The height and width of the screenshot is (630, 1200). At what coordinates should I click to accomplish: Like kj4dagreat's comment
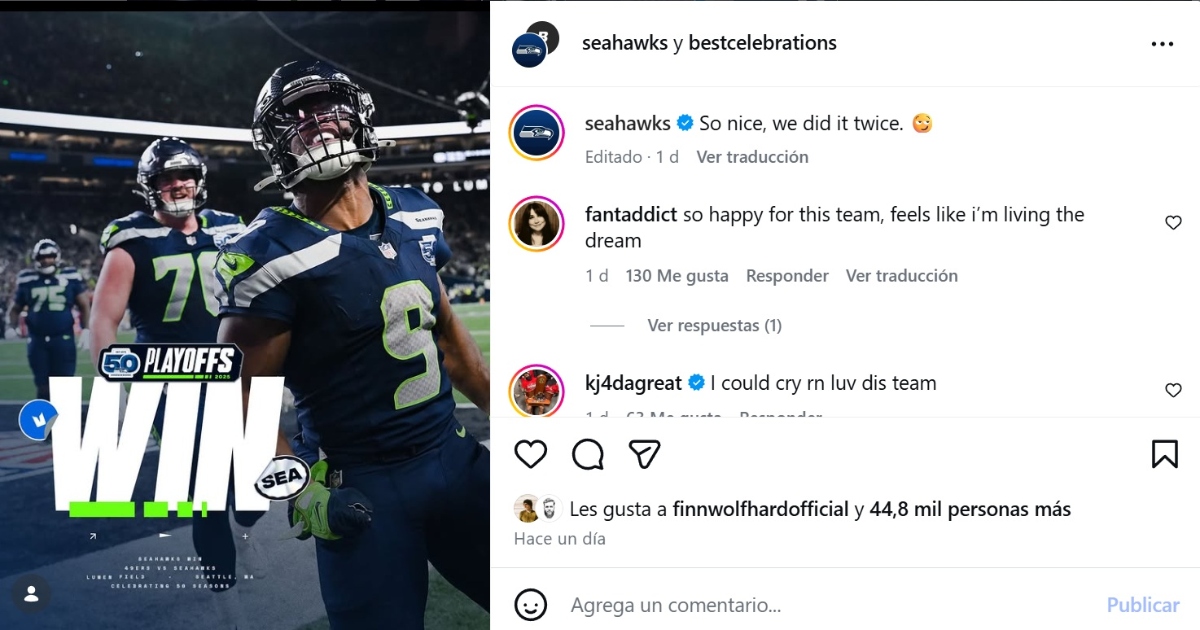tap(1173, 390)
